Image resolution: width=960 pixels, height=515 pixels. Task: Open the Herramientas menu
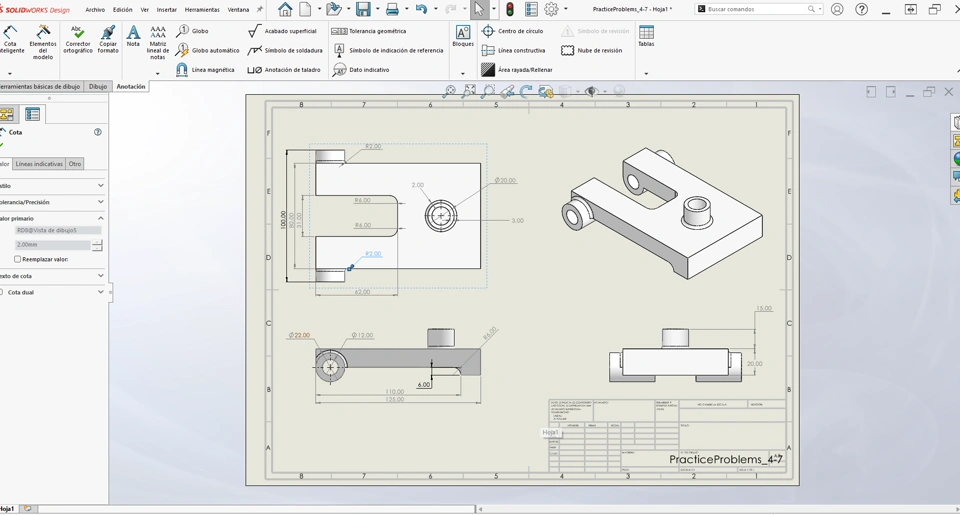click(202, 9)
